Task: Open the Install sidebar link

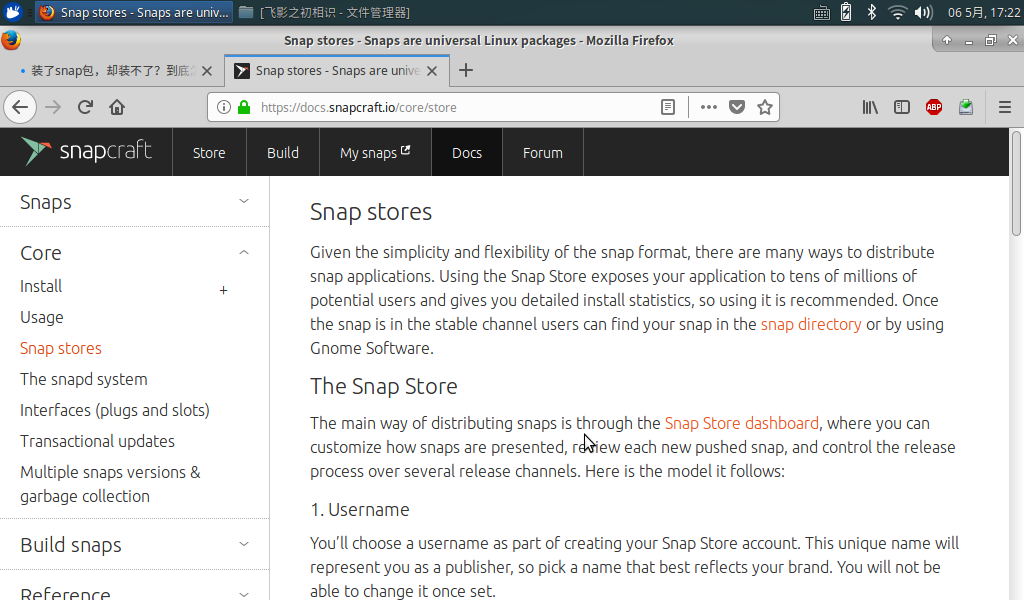Action: (x=41, y=287)
